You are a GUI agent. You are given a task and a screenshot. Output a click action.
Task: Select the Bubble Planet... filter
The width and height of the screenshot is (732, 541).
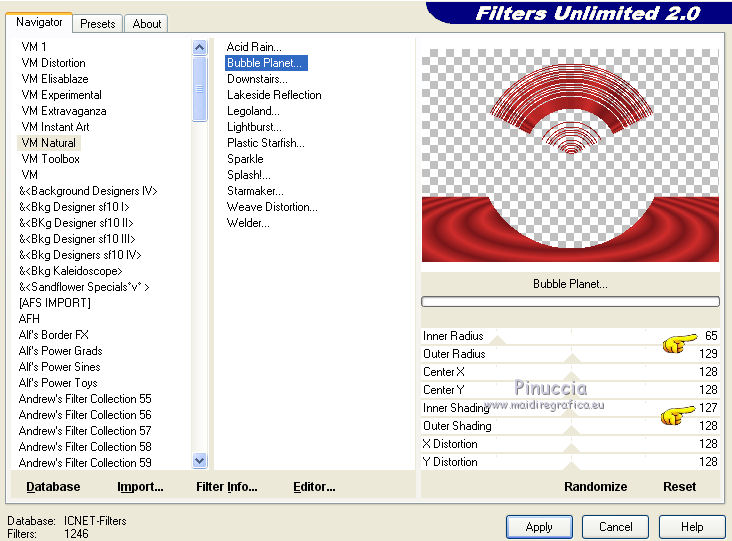pyautogui.click(x=266, y=63)
